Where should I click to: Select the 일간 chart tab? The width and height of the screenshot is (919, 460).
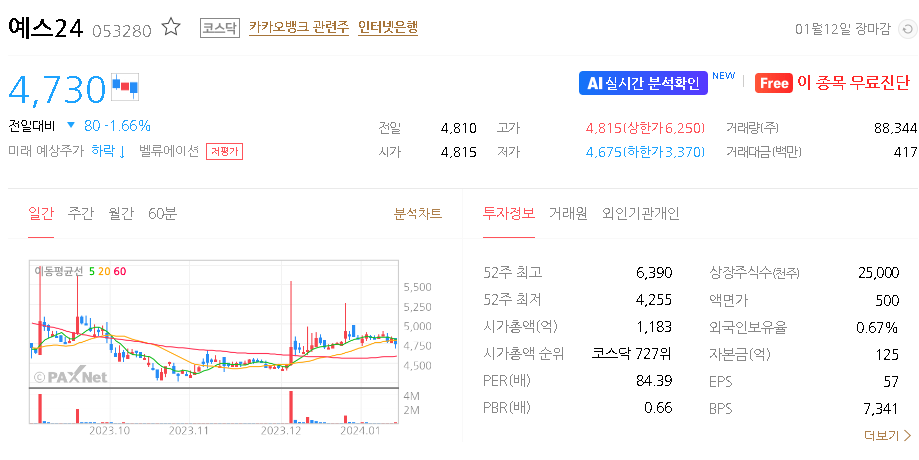[41, 214]
